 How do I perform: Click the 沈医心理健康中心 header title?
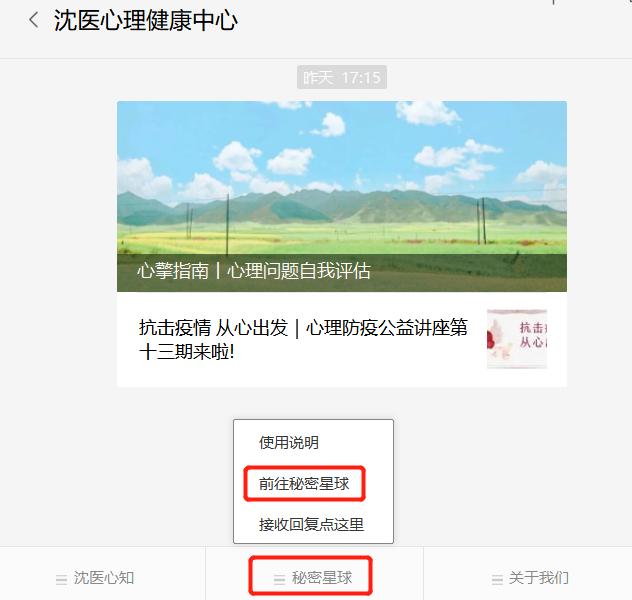pos(146,20)
